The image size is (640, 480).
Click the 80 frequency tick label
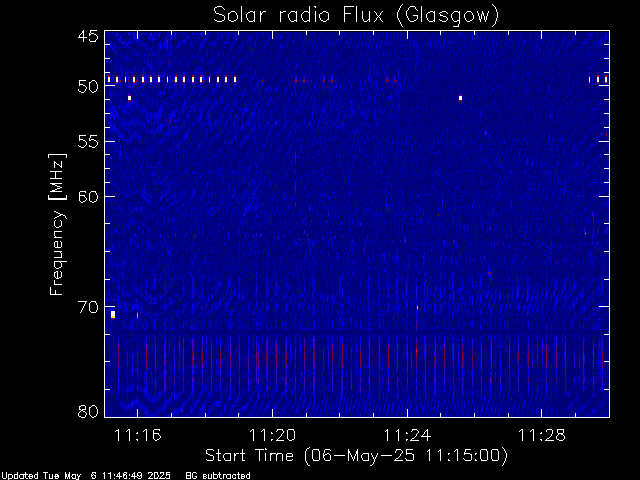[88, 411]
